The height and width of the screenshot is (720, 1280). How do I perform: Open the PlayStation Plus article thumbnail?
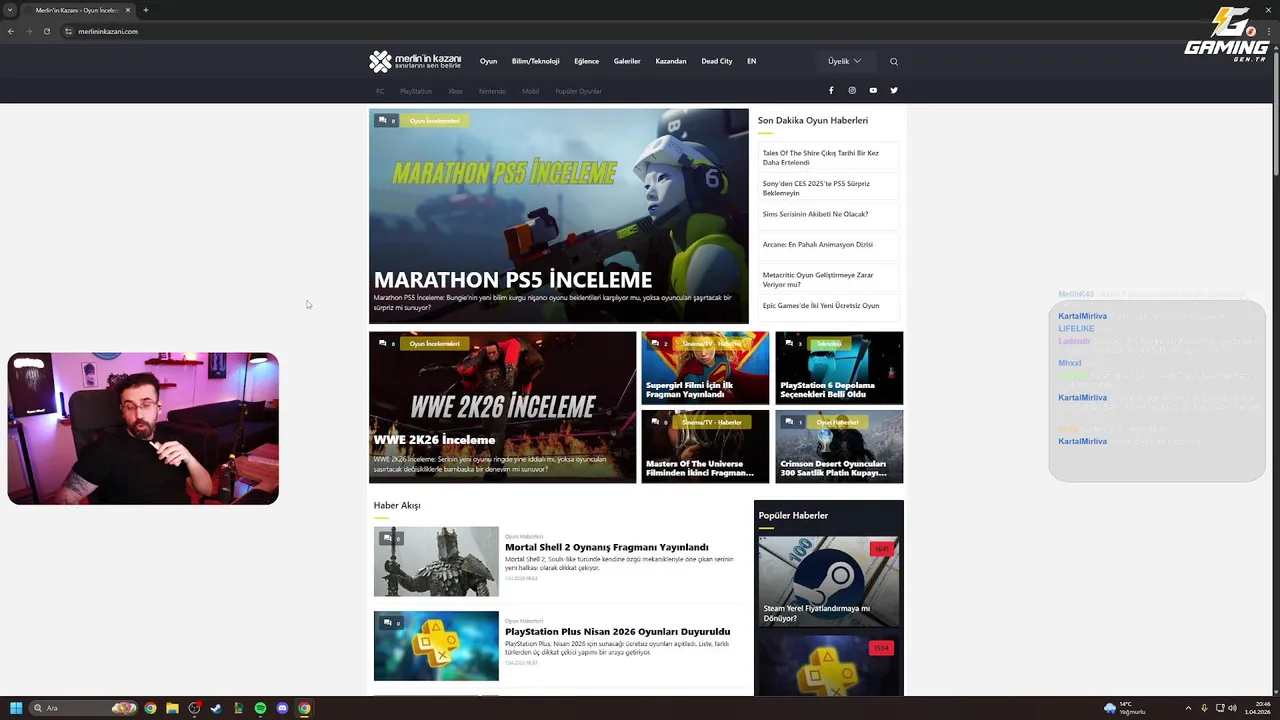click(x=436, y=646)
